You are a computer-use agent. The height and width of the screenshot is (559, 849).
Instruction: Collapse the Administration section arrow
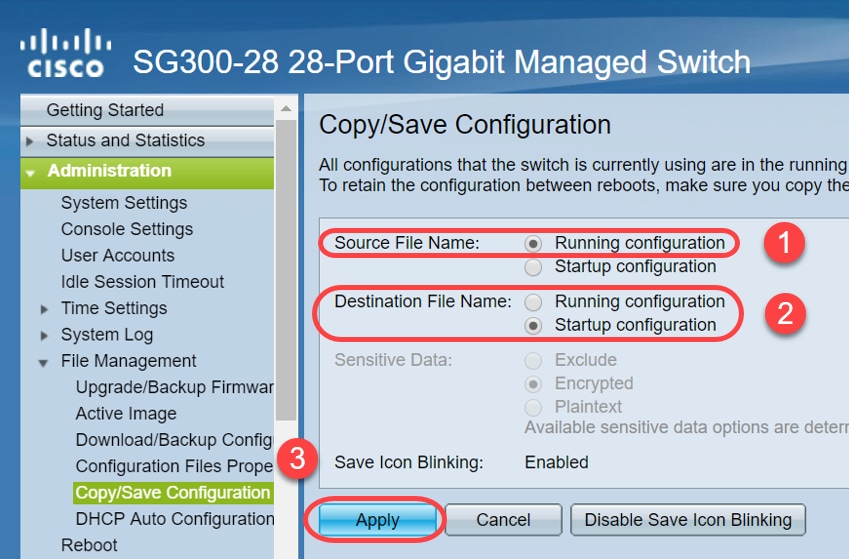[30, 172]
